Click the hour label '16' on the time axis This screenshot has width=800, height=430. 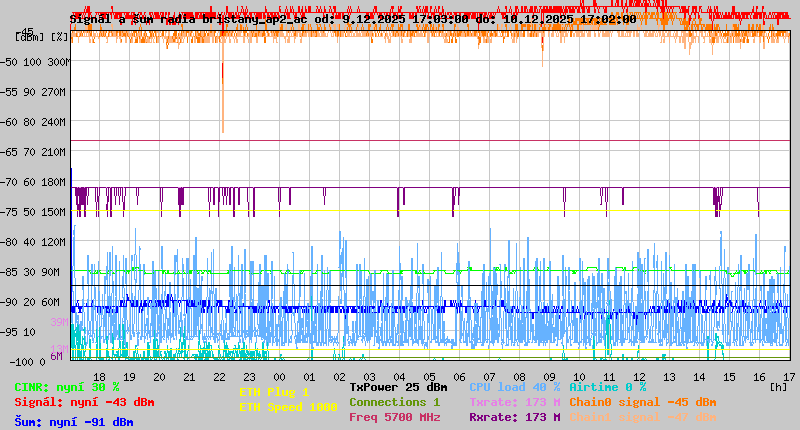coord(759,377)
